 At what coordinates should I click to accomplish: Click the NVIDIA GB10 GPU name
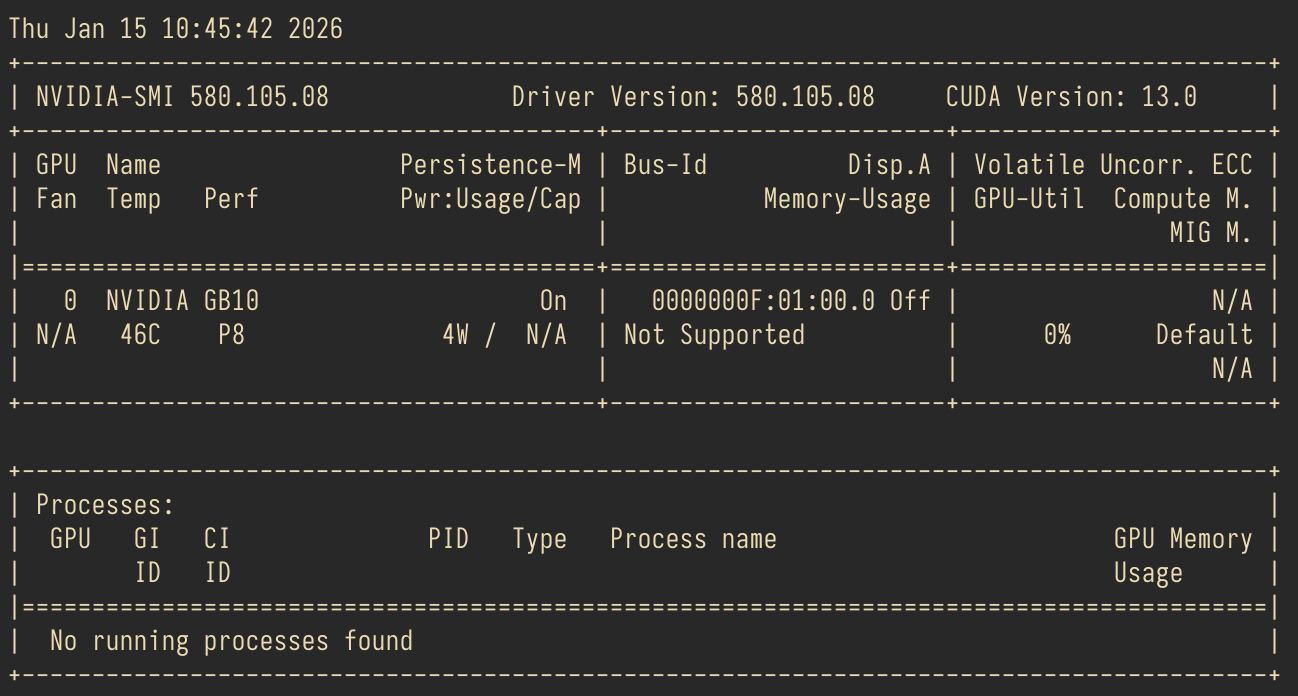click(x=182, y=301)
